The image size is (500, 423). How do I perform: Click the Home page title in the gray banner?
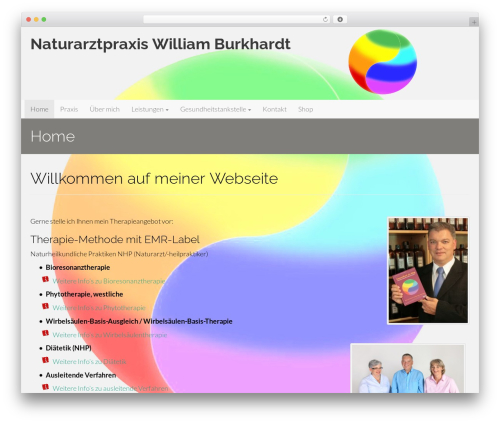[x=53, y=136]
